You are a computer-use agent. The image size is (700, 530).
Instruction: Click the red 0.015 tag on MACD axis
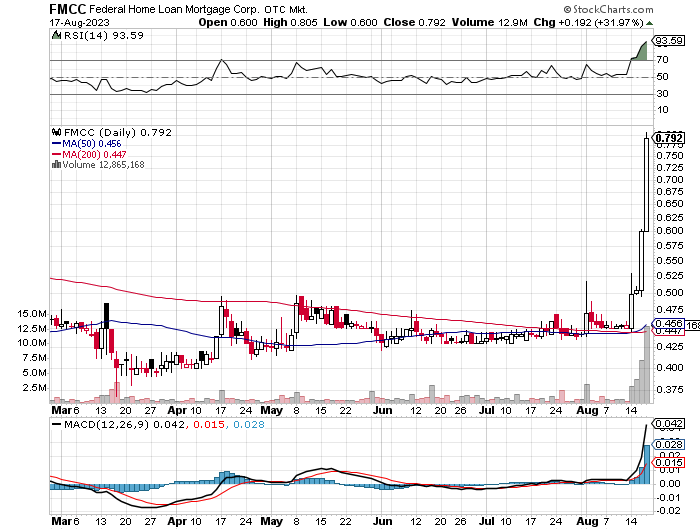click(668, 463)
